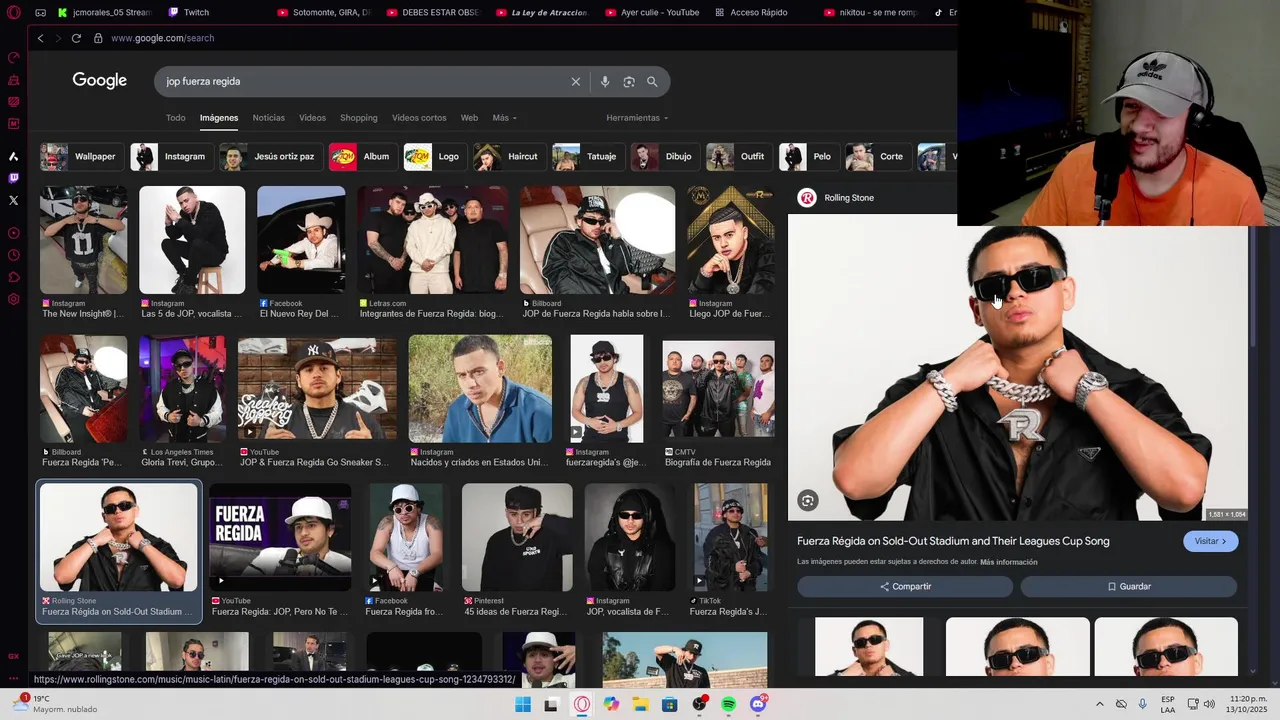1280x720 pixels.
Task: Select the Tatuaje filter chip
Action: (x=587, y=157)
